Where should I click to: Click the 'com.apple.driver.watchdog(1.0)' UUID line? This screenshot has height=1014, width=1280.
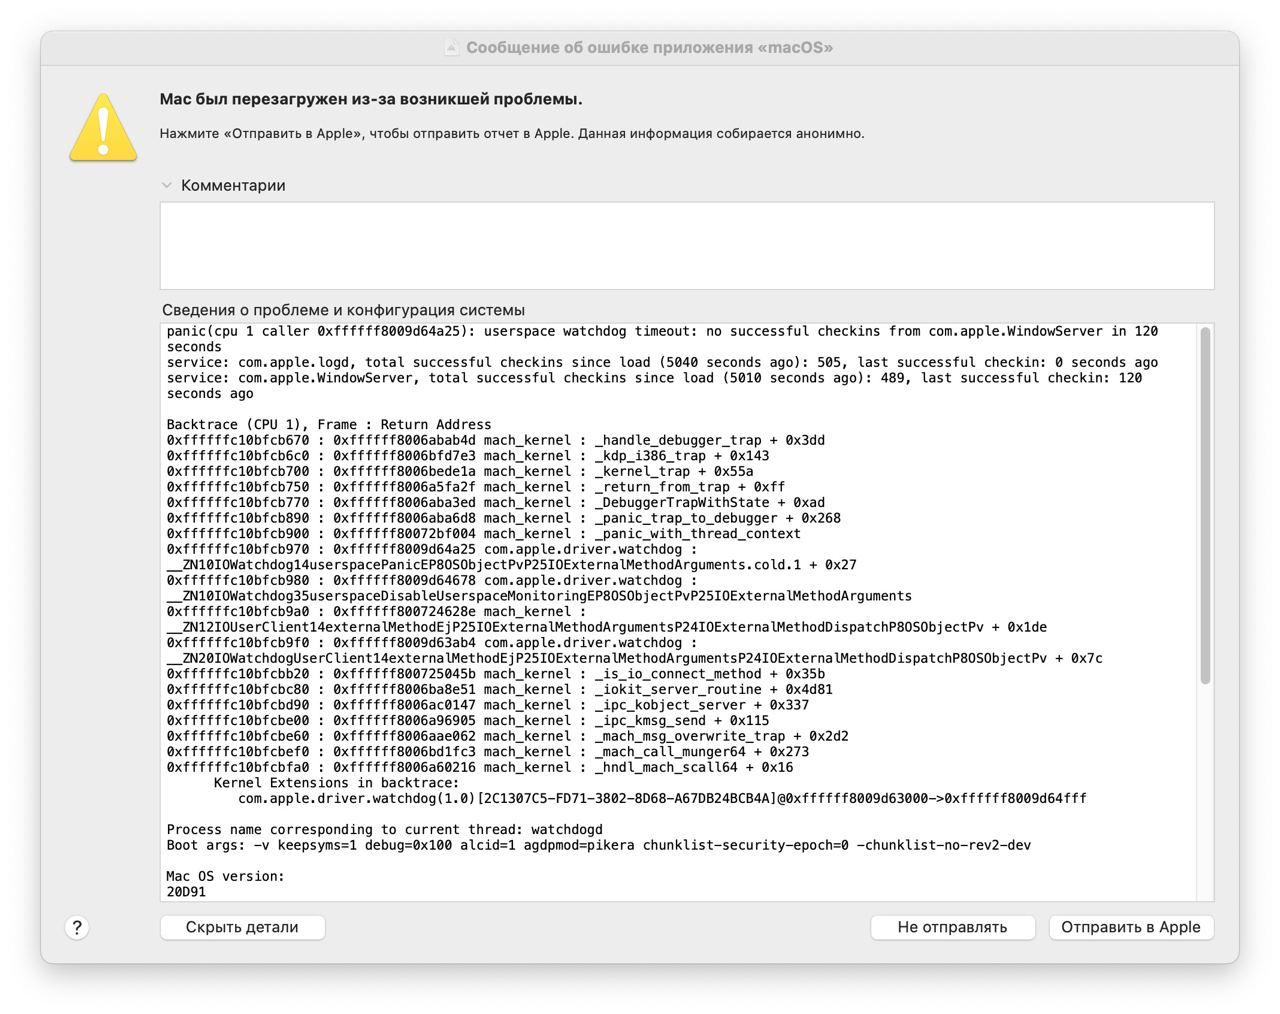click(x=662, y=798)
